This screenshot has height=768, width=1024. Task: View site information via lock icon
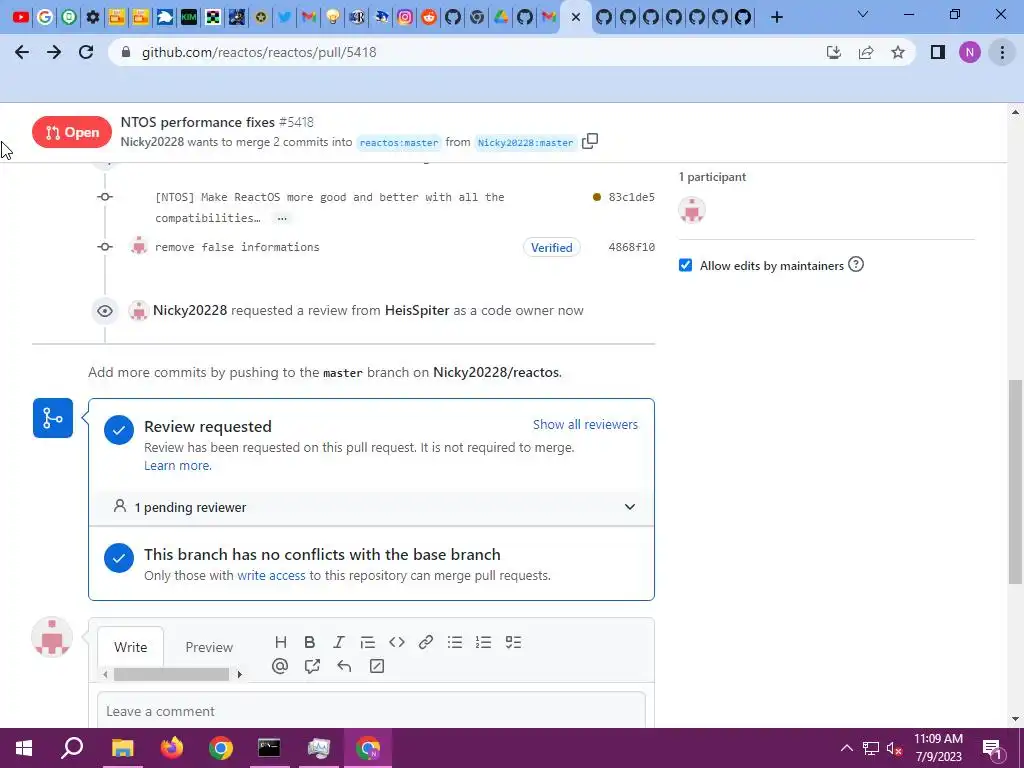(126, 52)
